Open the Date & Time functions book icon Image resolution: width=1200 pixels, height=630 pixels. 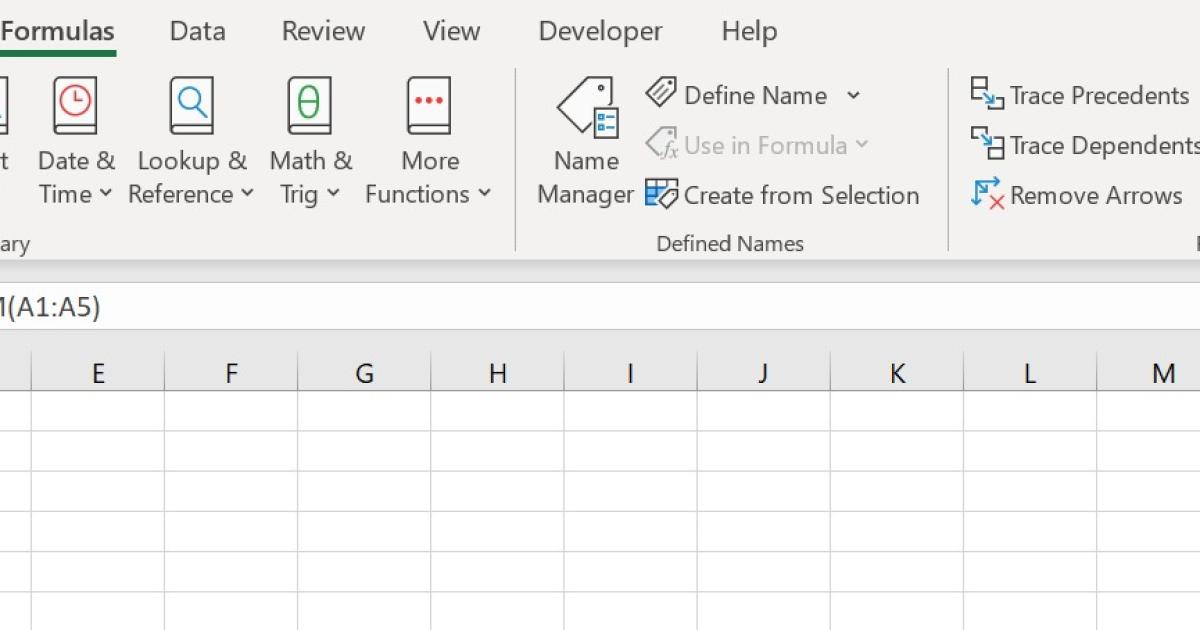point(75,105)
